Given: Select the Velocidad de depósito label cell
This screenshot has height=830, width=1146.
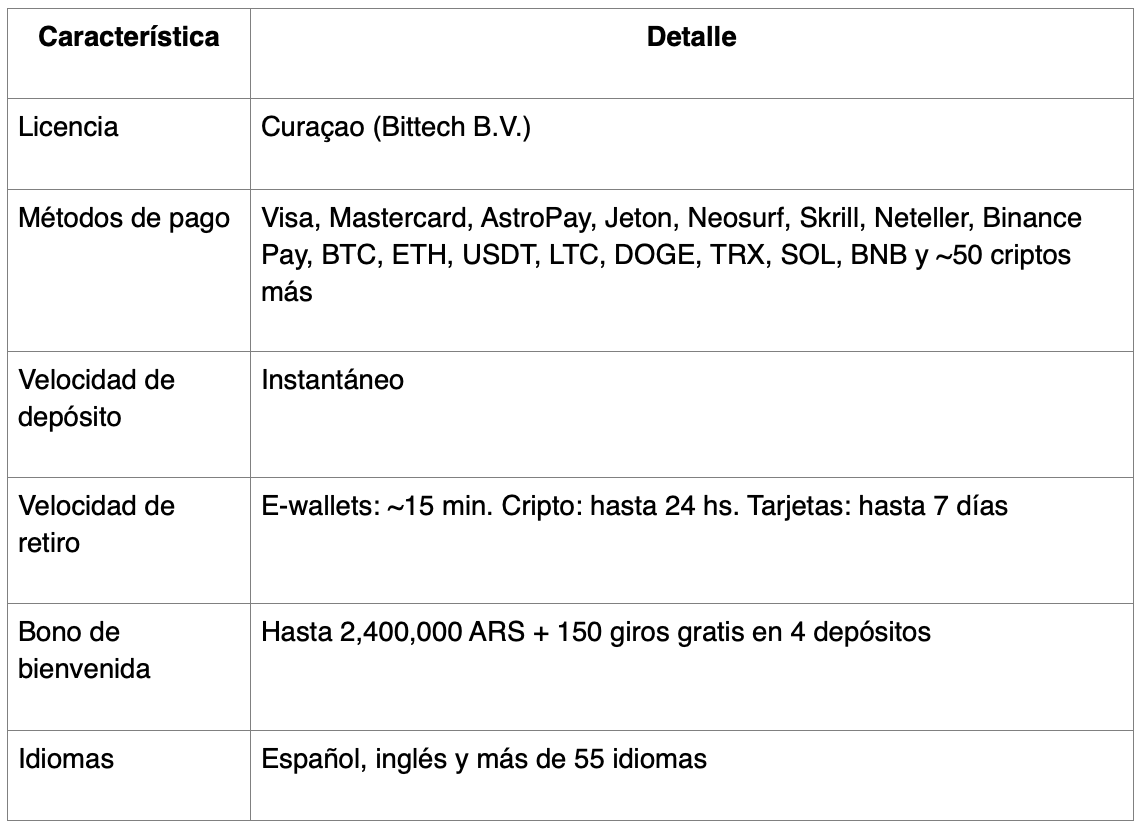Looking at the screenshot, I should point(97,398).
